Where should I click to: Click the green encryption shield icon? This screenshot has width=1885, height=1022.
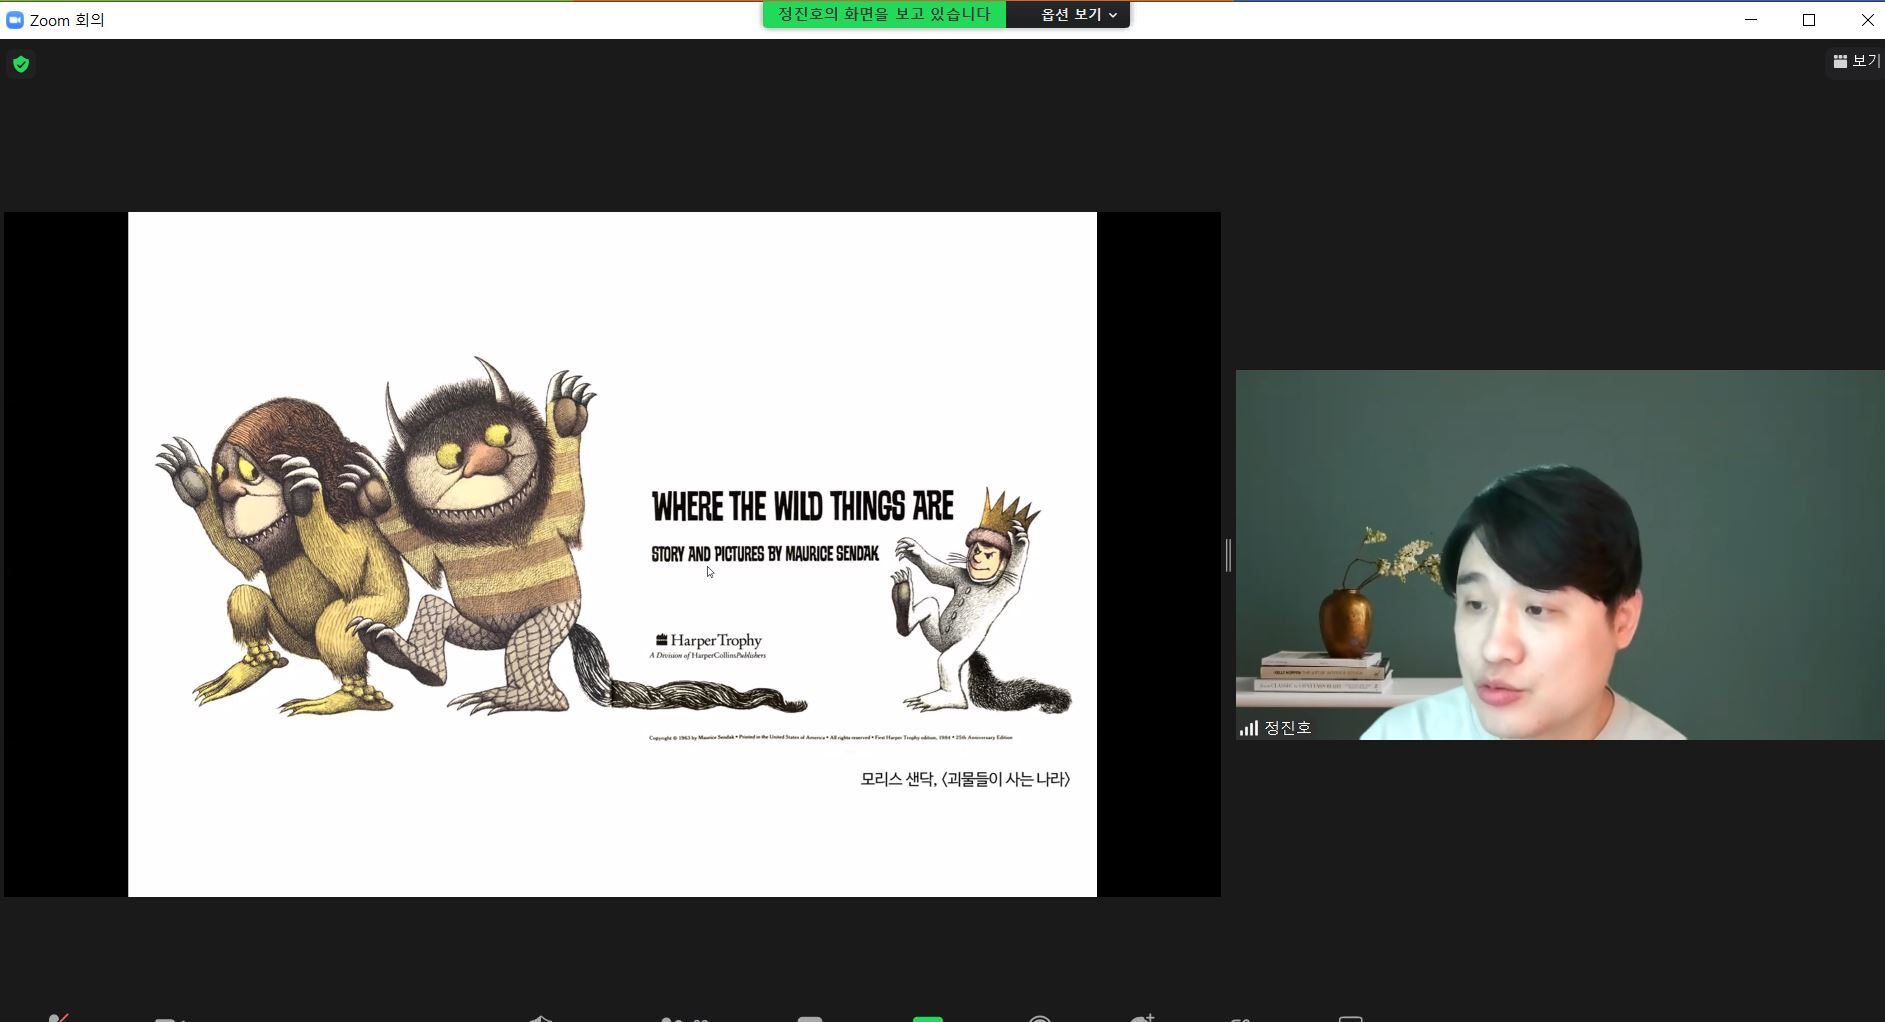point(21,65)
